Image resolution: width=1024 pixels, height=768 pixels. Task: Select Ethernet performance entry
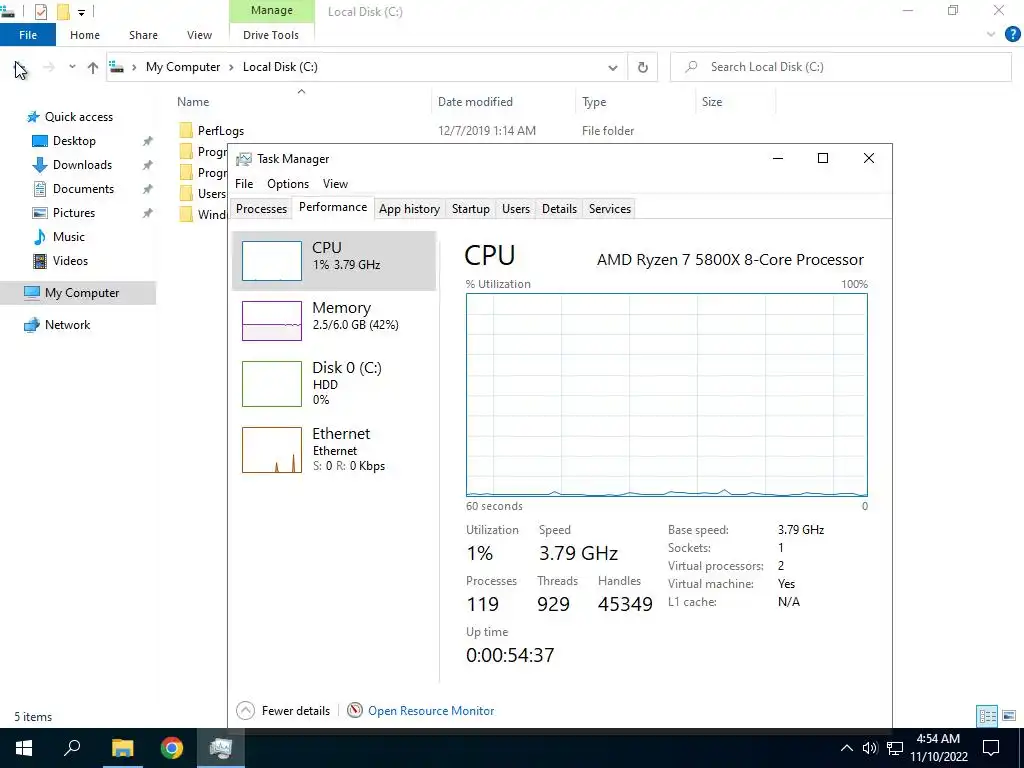point(334,449)
